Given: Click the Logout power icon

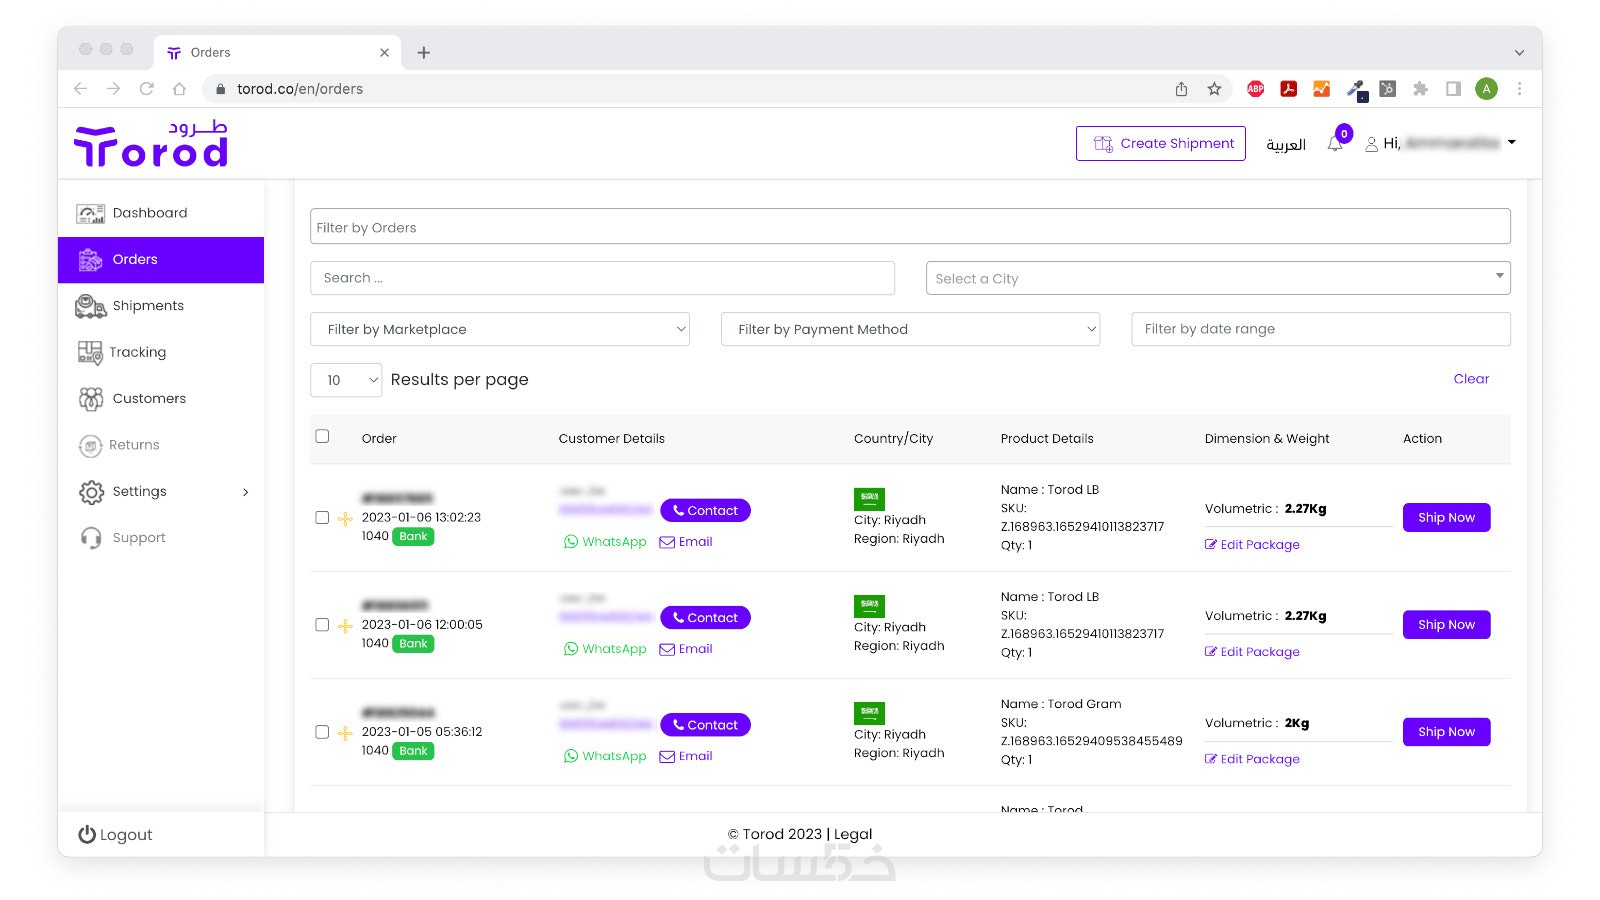Looking at the screenshot, I should click(87, 835).
